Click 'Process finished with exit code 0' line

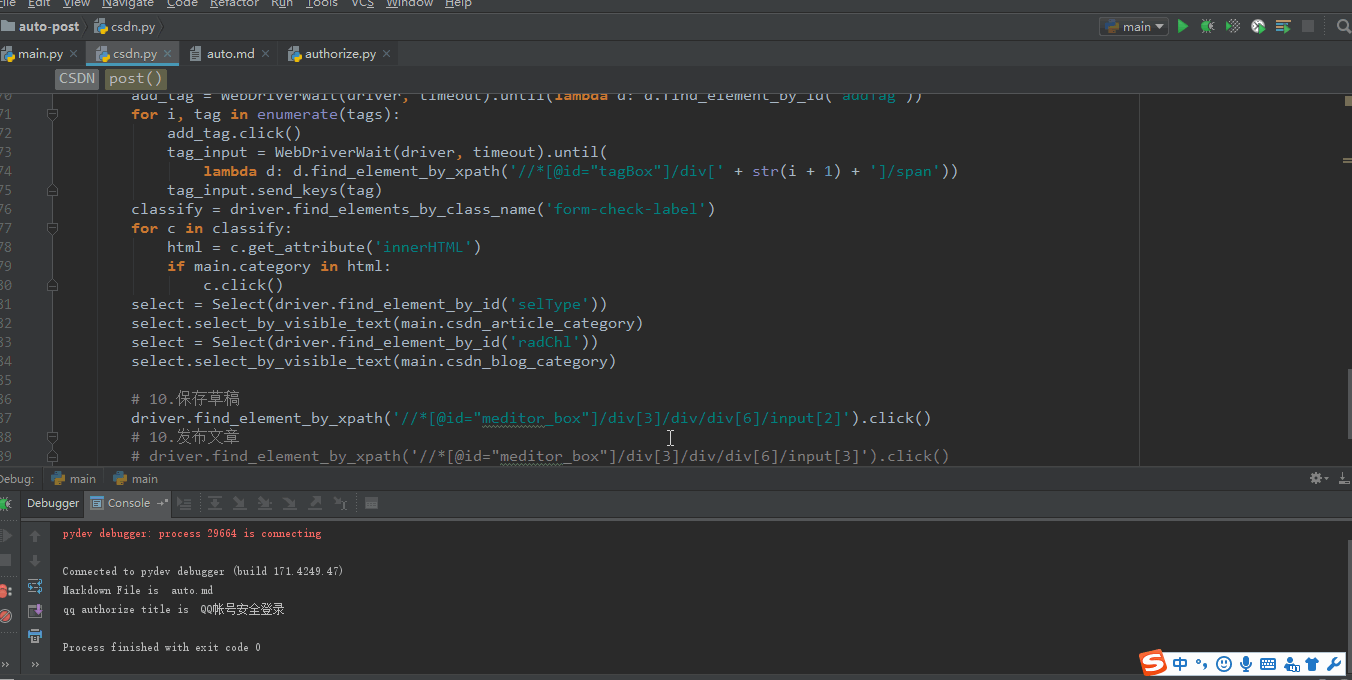pyautogui.click(x=161, y=647)
